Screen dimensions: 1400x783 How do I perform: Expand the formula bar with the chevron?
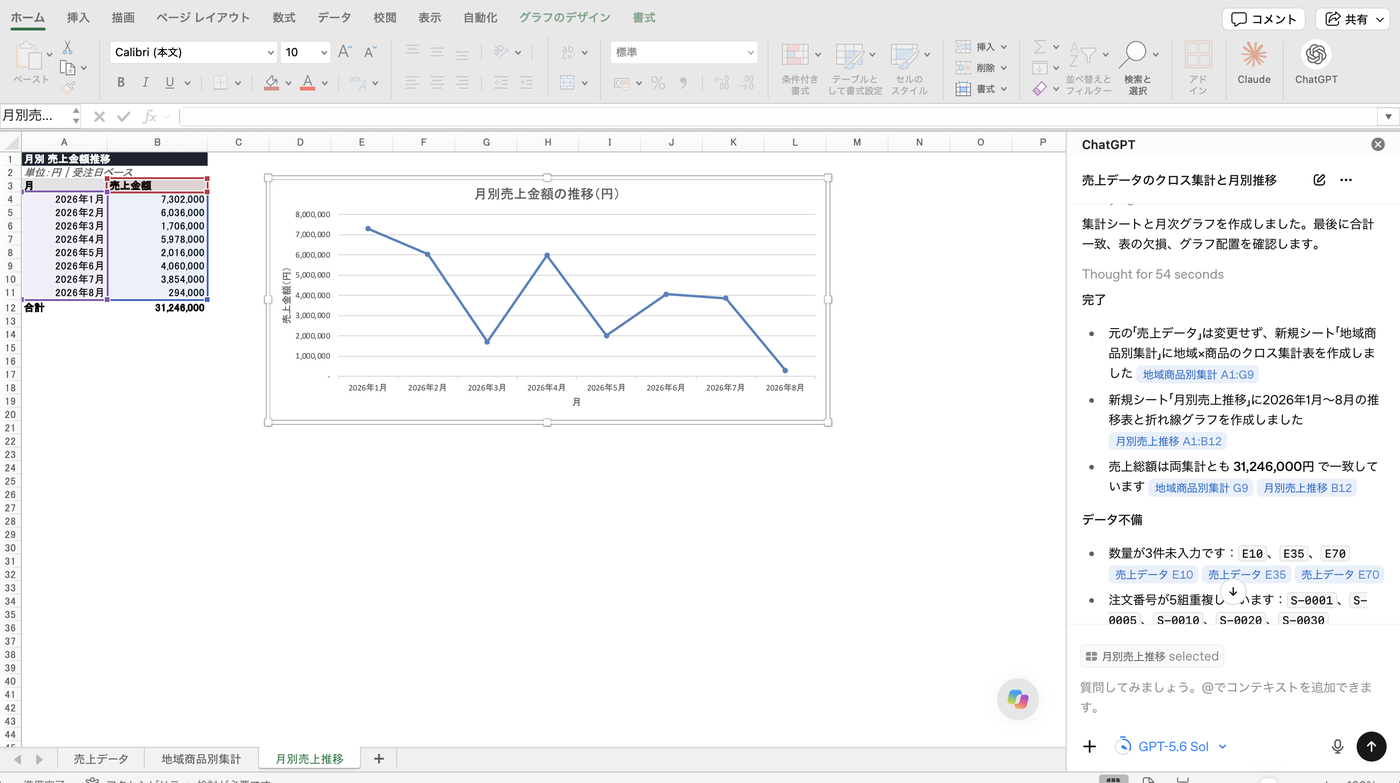(1387, 117)
